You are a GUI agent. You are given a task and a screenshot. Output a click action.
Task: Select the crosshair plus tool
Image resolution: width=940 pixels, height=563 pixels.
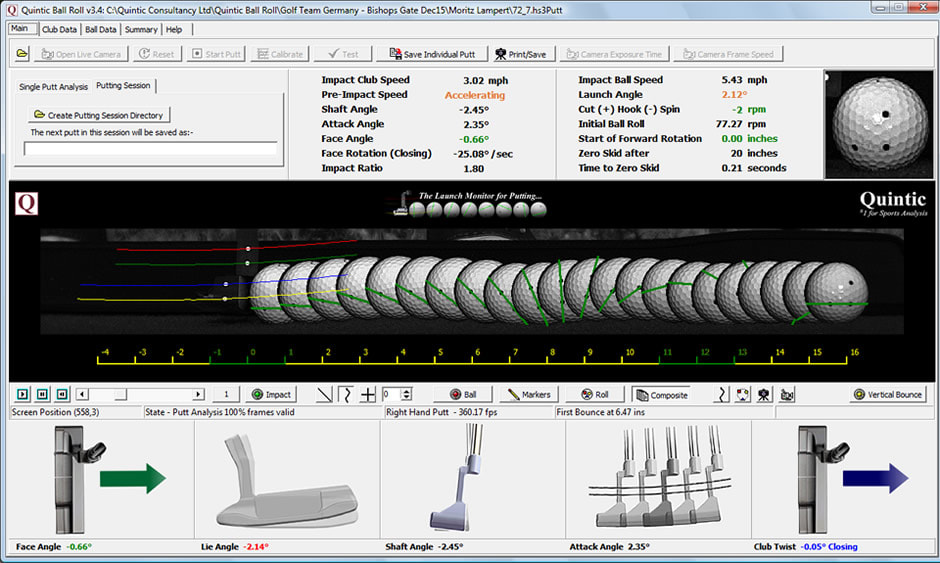pos(368,395)
